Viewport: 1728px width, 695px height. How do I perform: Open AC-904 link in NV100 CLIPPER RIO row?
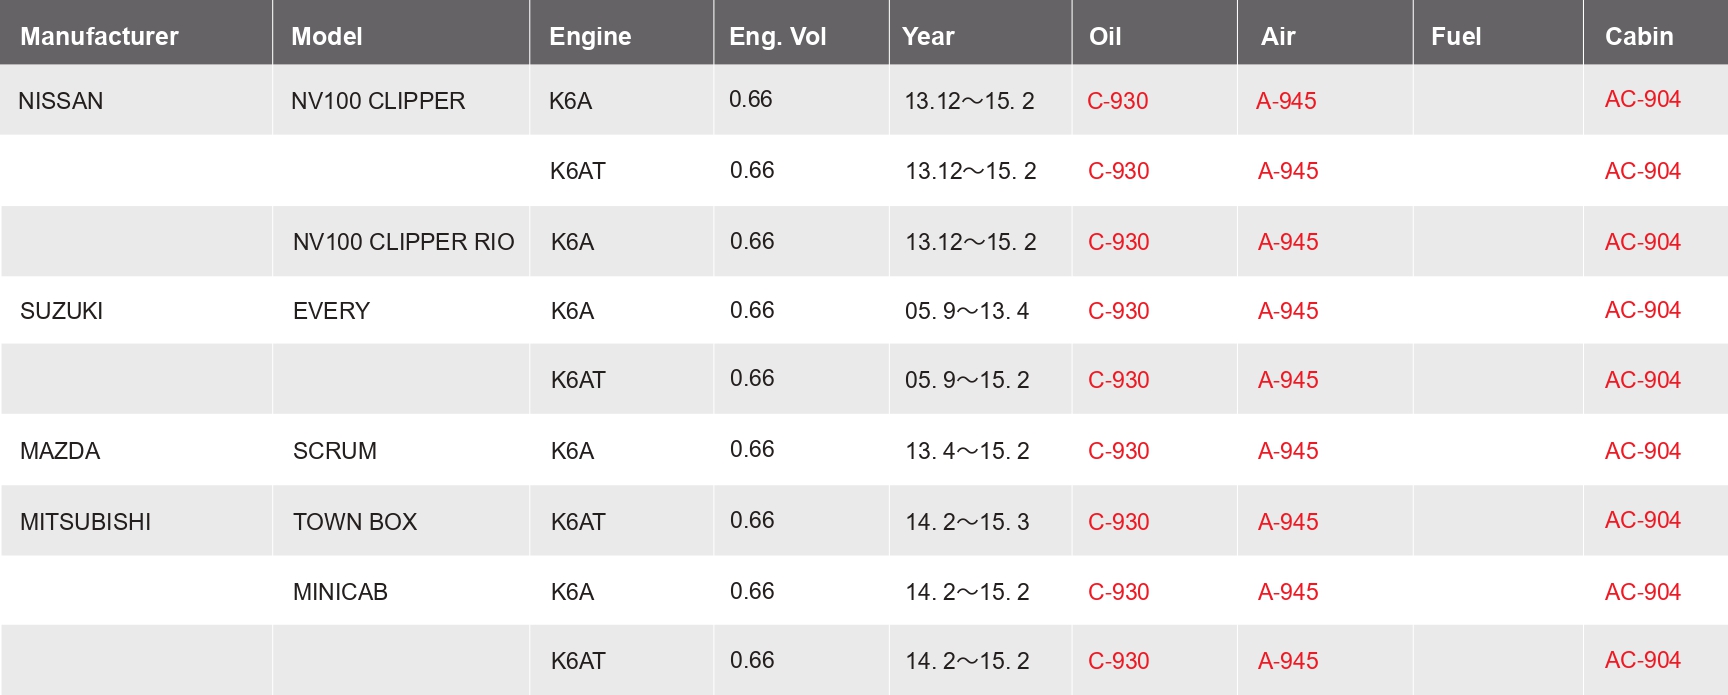click(1642, 242)
